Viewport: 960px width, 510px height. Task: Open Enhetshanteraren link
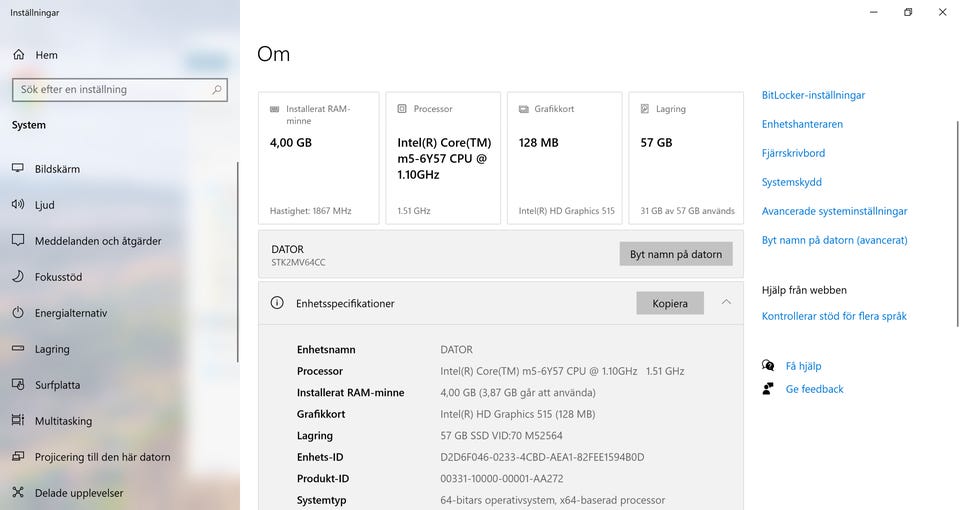click(802, 124)
